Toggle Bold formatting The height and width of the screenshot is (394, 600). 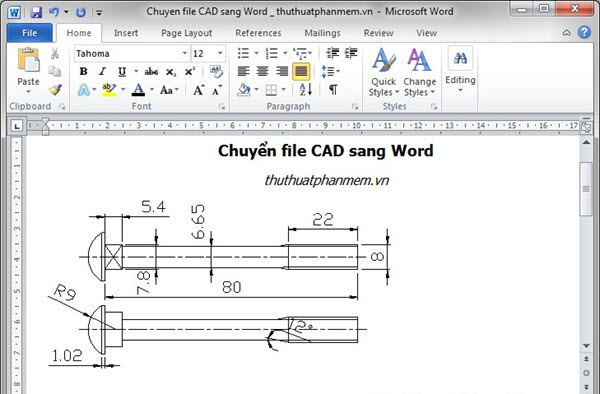(x=83, y=71)
